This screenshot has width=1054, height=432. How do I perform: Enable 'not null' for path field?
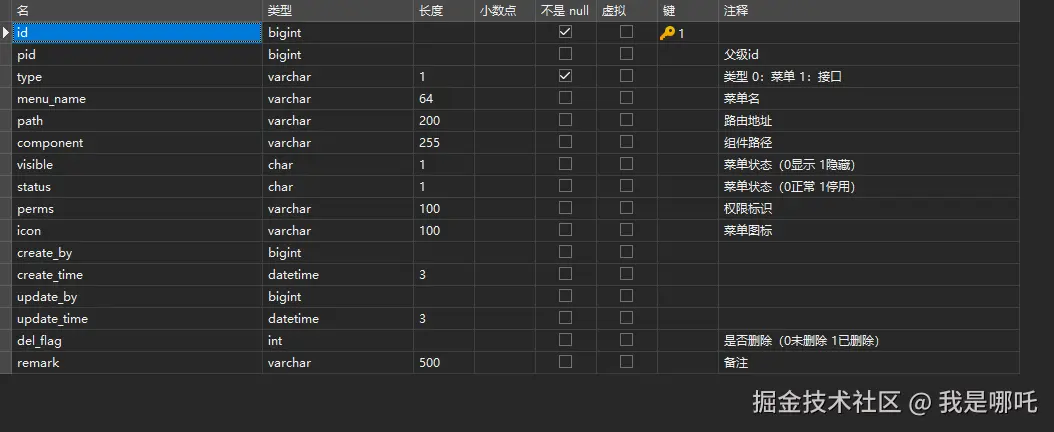(565, 120)
